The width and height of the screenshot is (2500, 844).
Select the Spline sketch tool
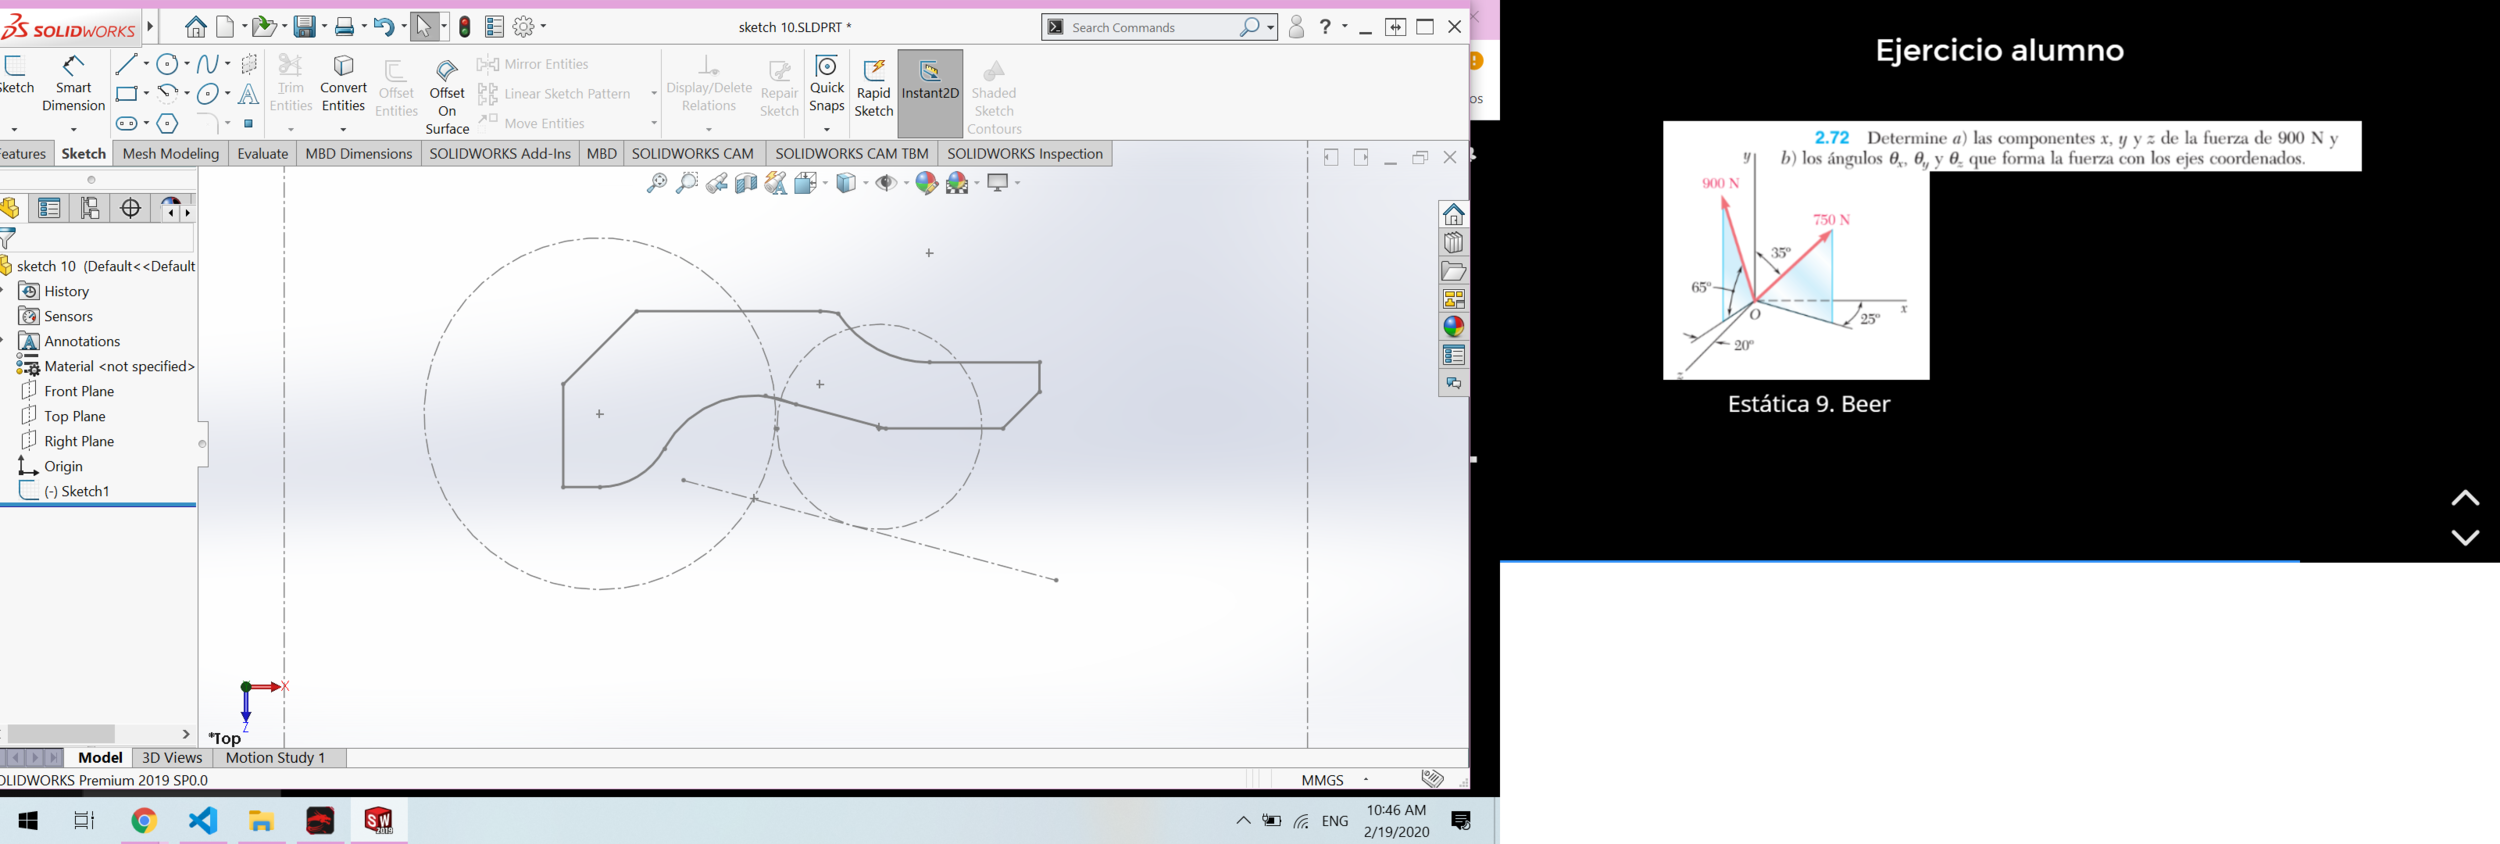(207, 64)
